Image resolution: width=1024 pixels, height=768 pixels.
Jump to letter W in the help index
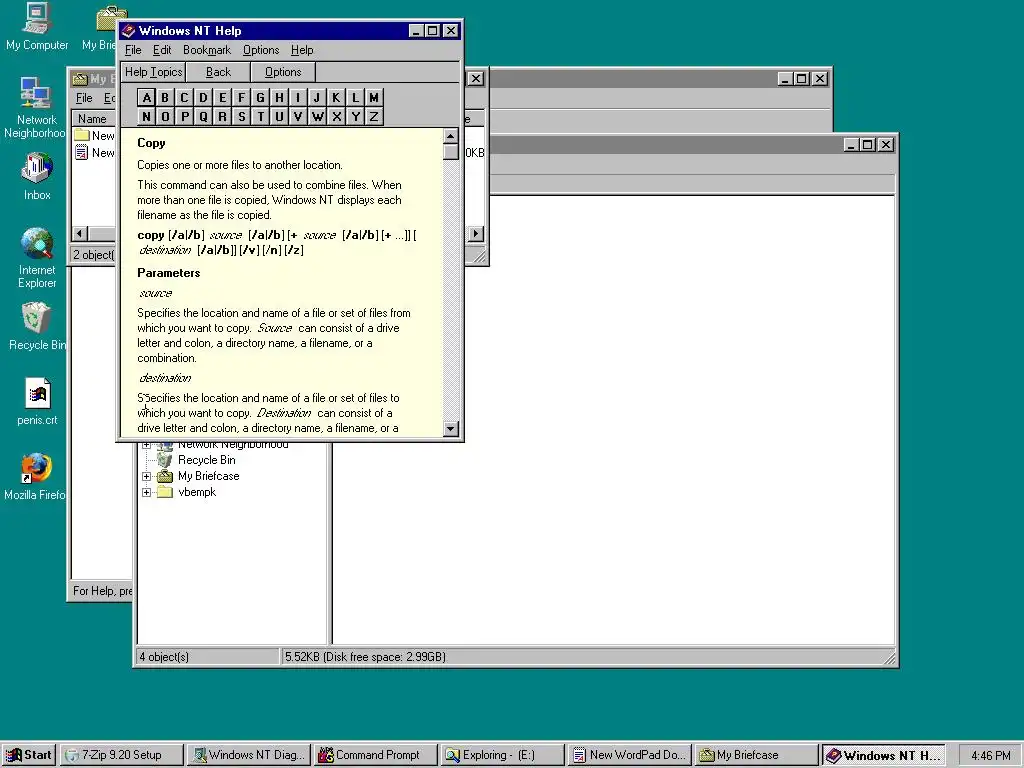tap(317, 116)
